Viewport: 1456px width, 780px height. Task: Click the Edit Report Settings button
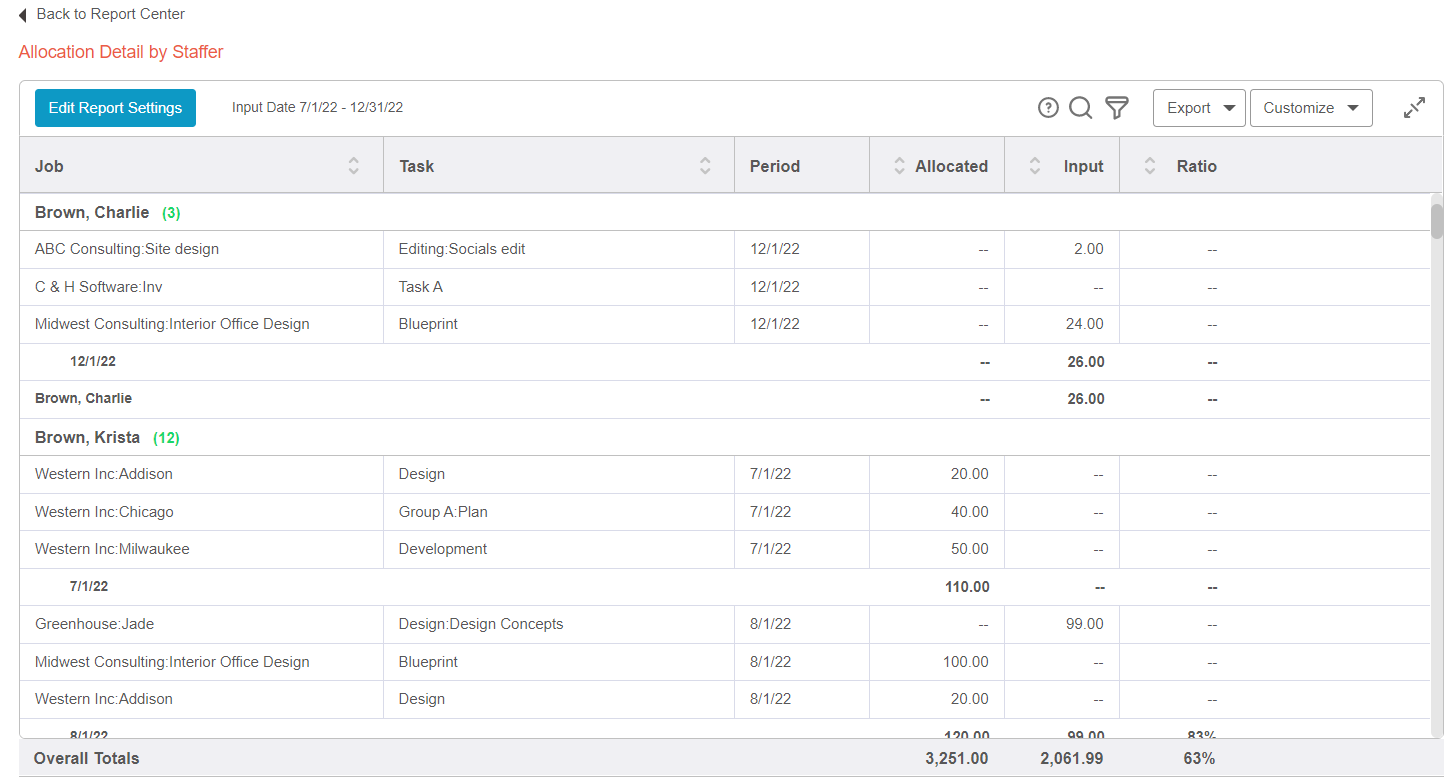coord(115,108)
